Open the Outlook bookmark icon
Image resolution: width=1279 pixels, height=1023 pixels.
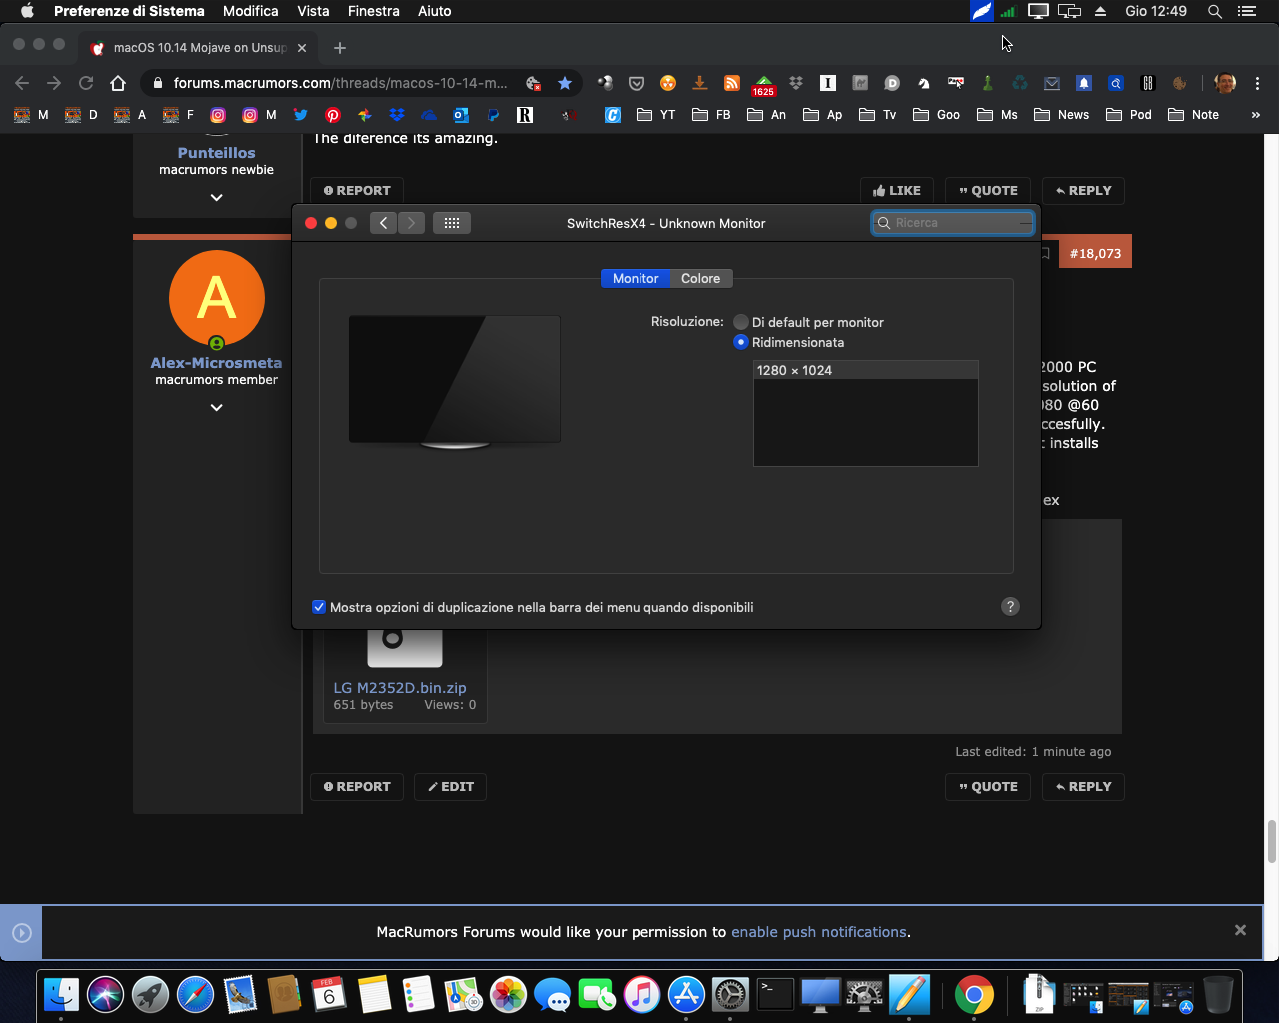click(461, 115)
